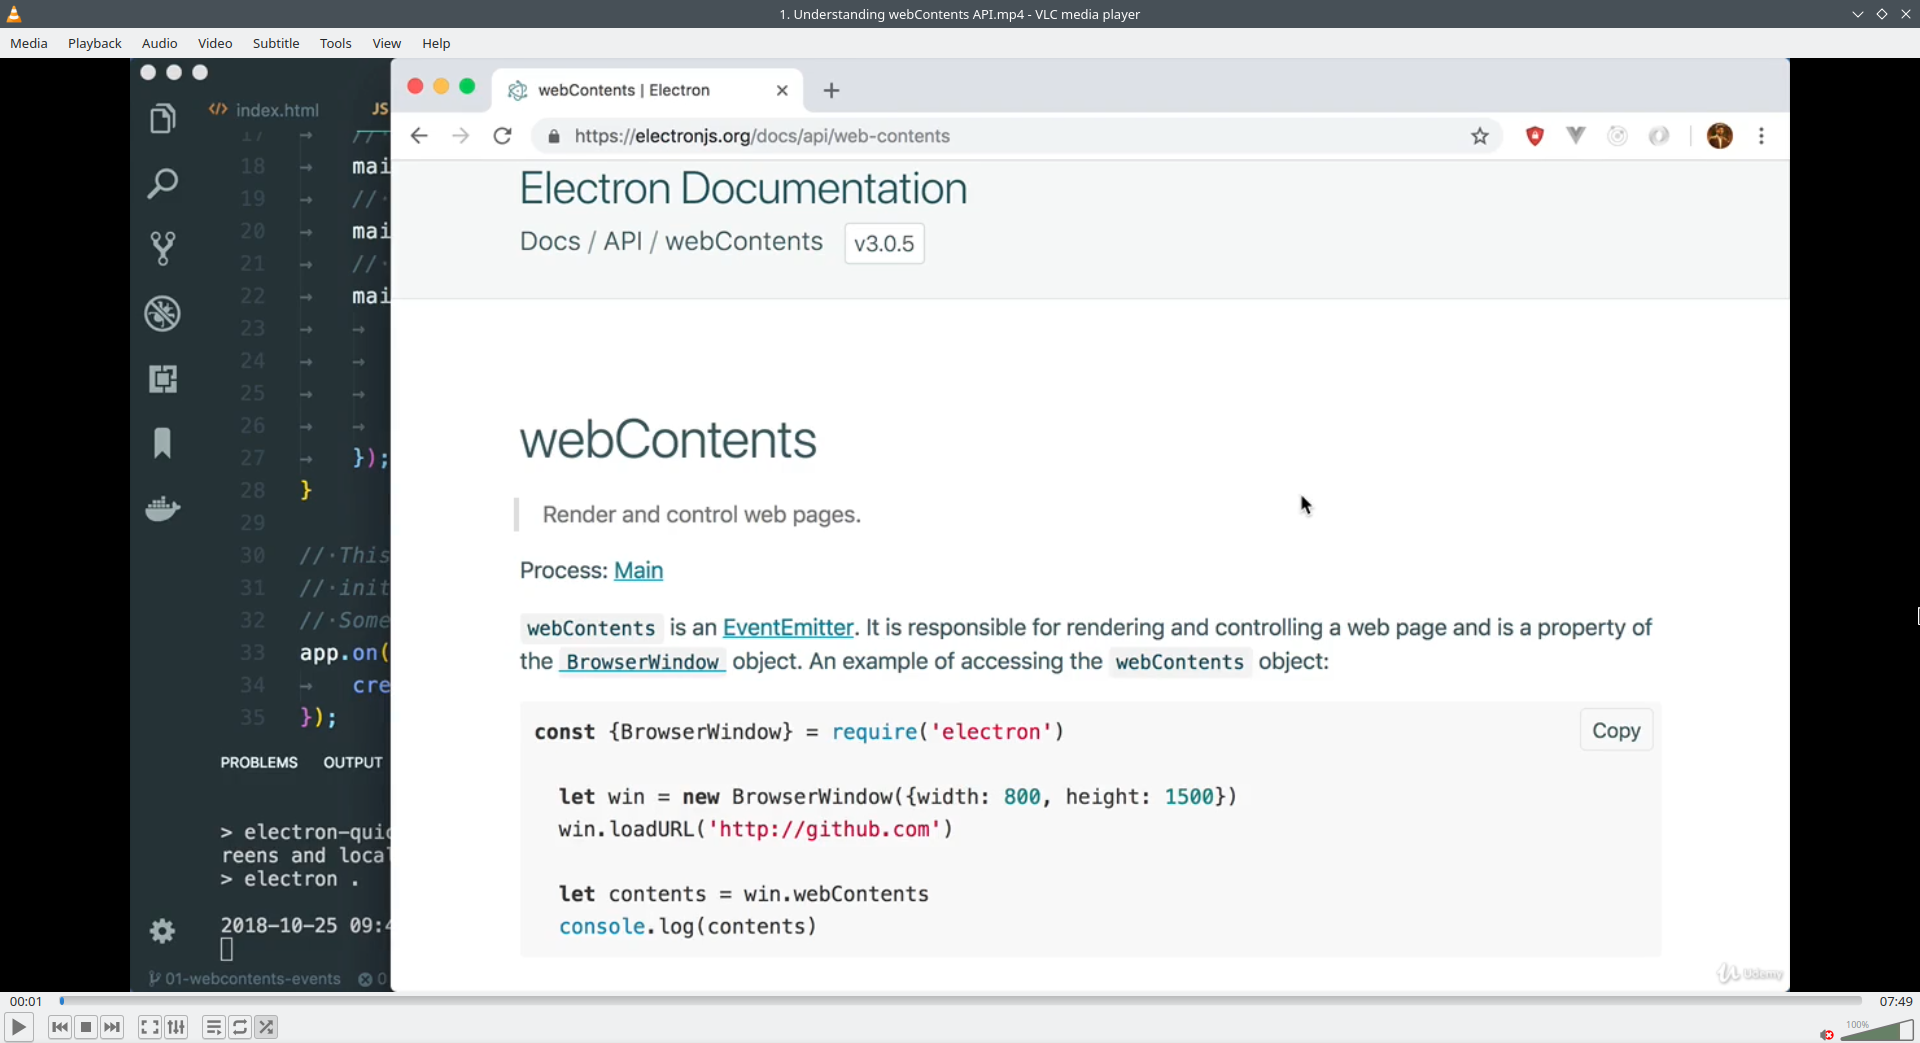The height and width of the screenshot is (1043, 1920).
Task: Click the red macOS close button in browser
Action: point(415,87)
